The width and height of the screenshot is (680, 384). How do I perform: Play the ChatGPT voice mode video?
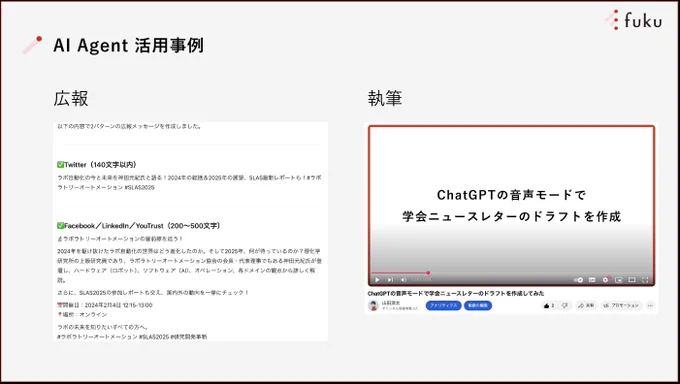coord(377,280)
